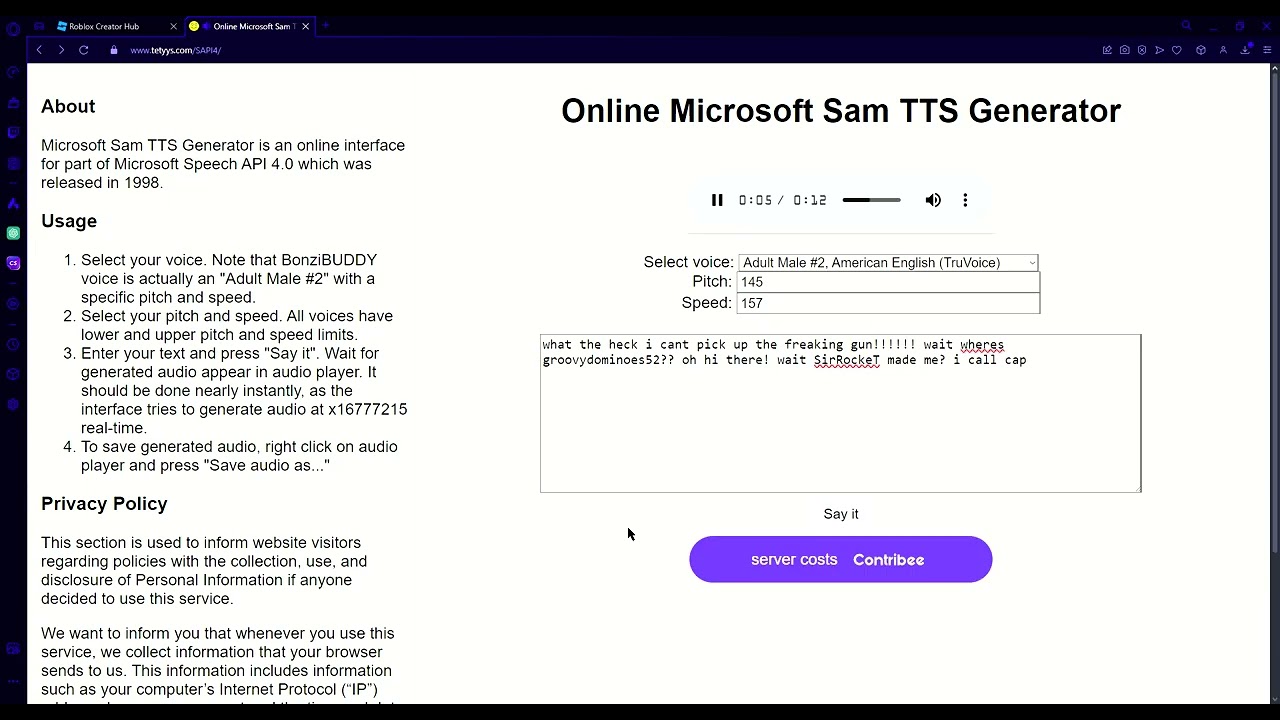The width and height of the screenshot is (1280, 720).
Task: Click the Usage heading
Action: pos(69,221)
